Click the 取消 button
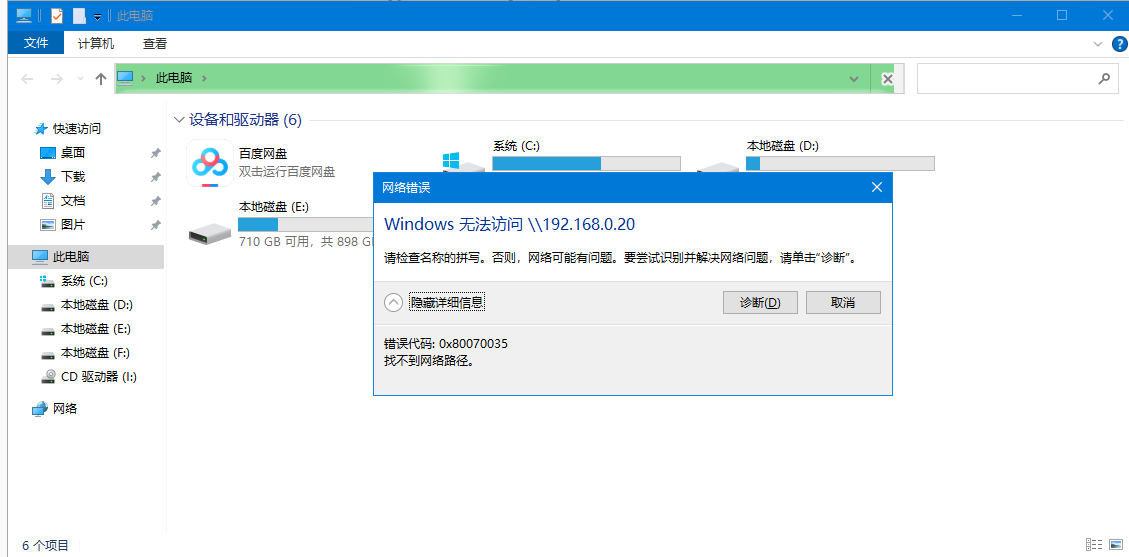The image size is (1129, 557). point(843,302)
